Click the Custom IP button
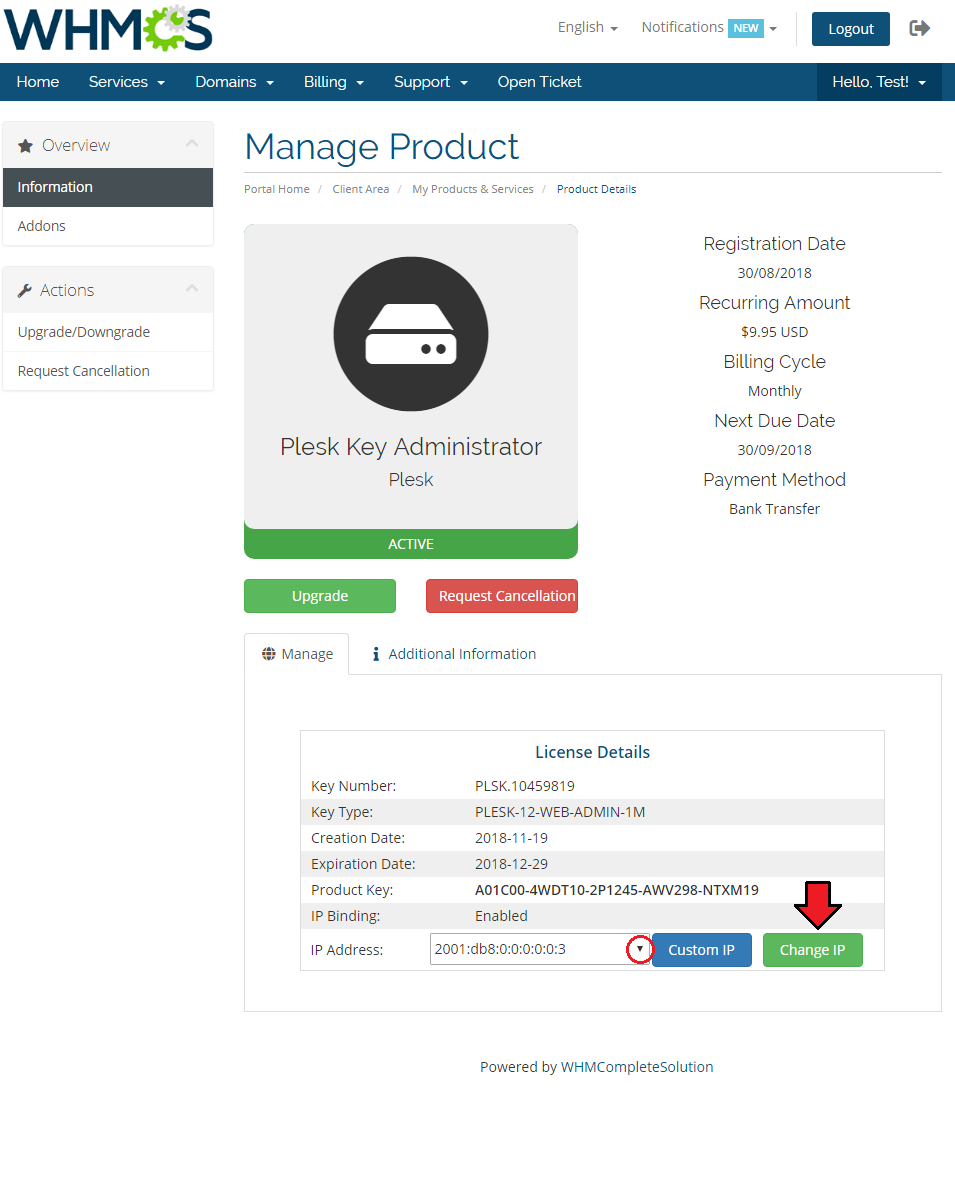Image resolution: width=955 pixels, height=1204 pixels. coord(702,950)
